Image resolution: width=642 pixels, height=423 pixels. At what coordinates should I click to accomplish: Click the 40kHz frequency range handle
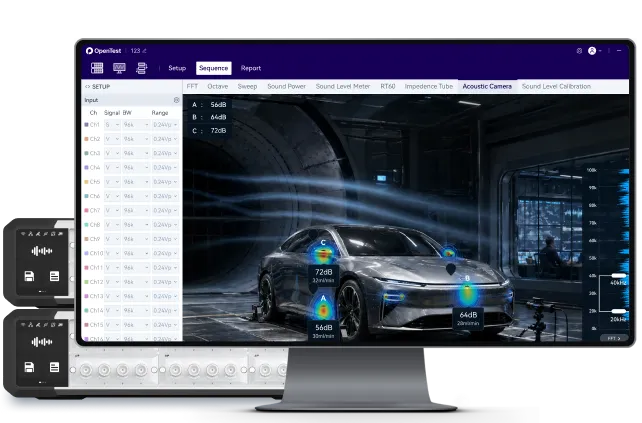(x=618, y=276)
